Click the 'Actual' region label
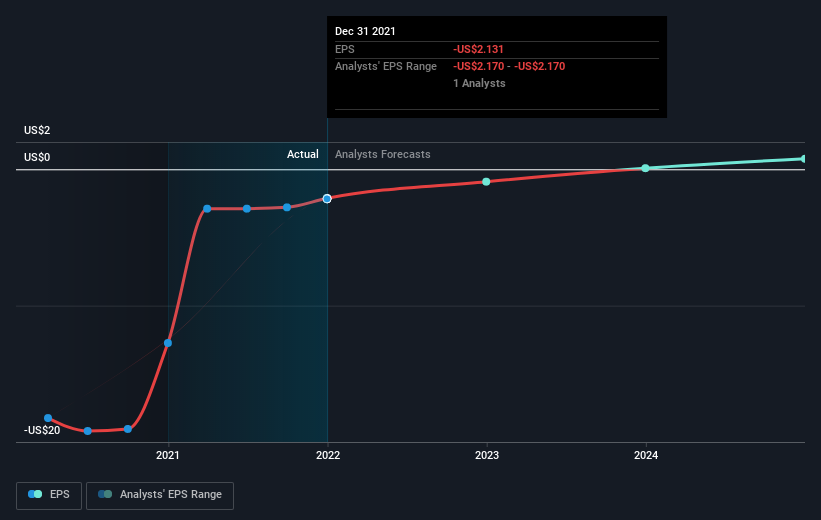The image size is (821, 520). [x=303, y=154]
